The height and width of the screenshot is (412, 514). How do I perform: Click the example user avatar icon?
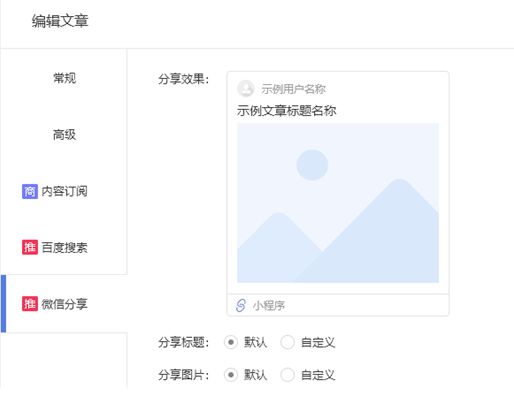(246, 88)
